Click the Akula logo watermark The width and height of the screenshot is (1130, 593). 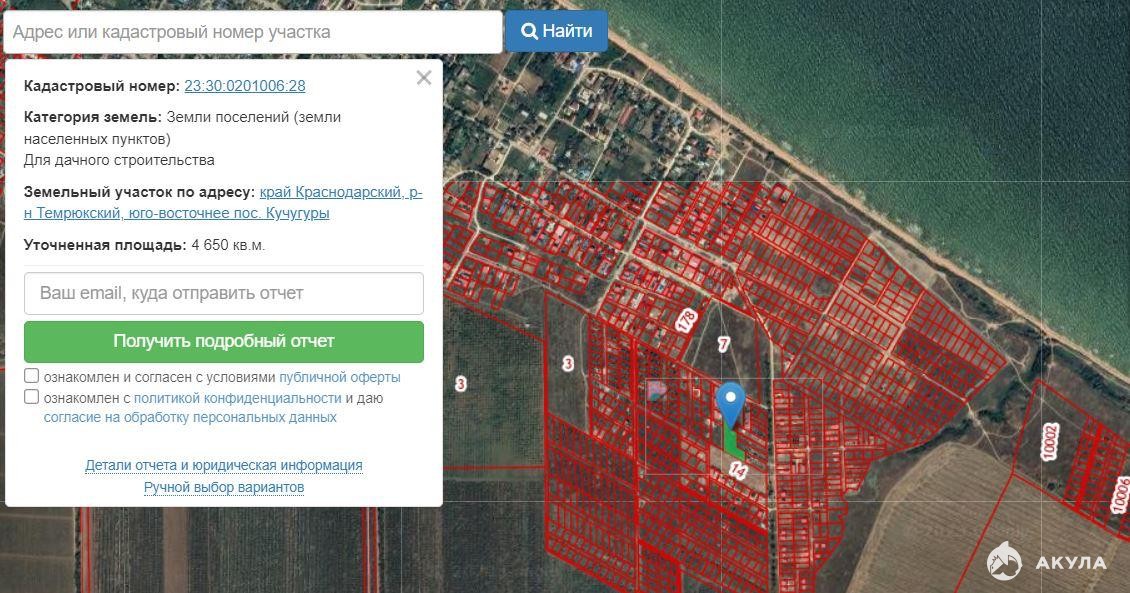[1046, 561]
